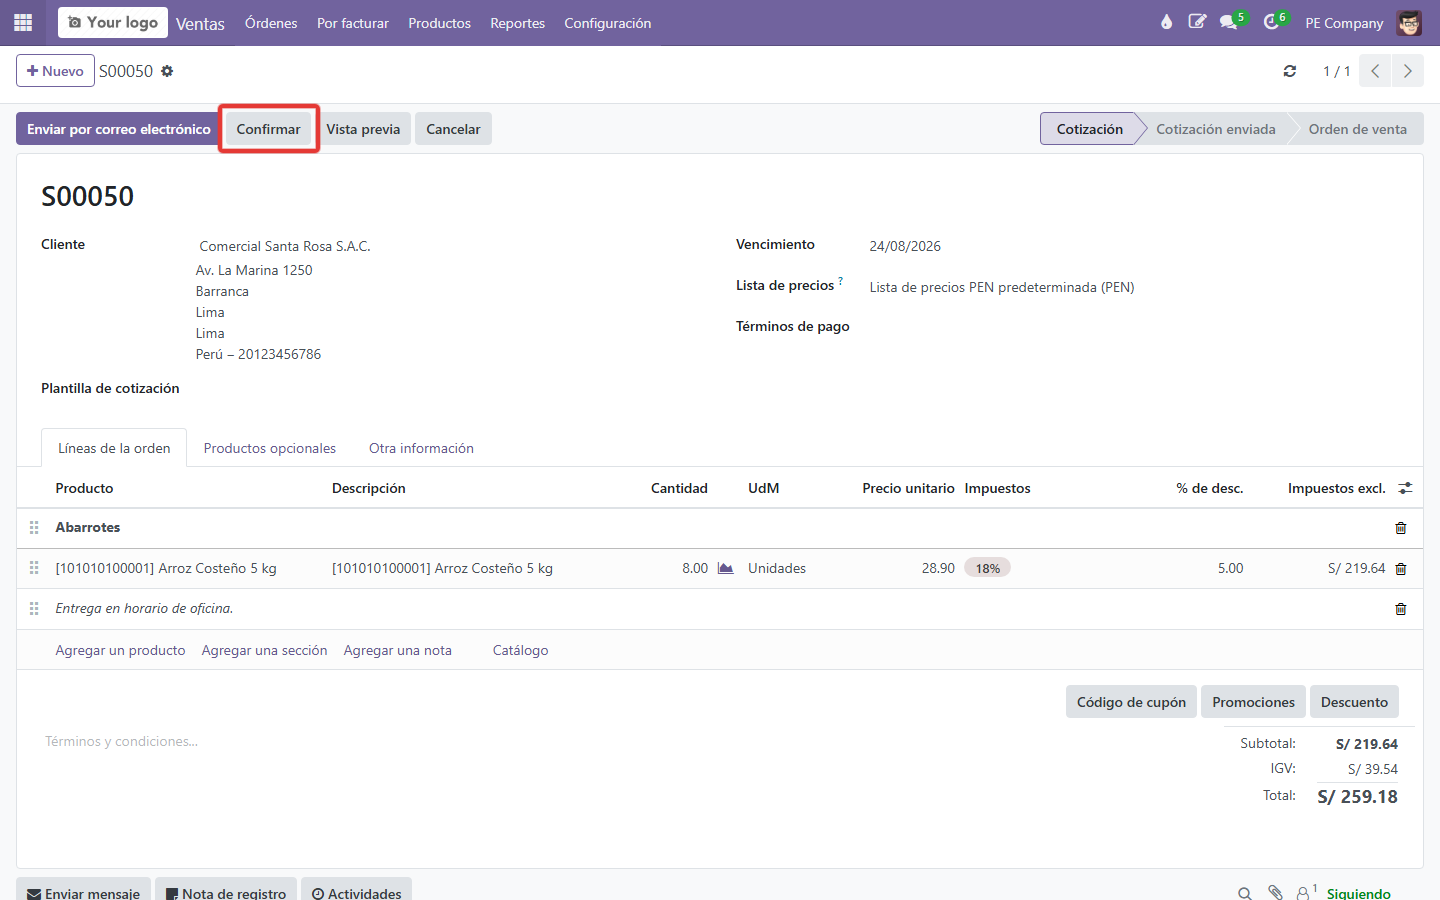This screenshot has width=1440, height=900.
Task: Open the apps grid menu icon
Action: pyautogui.click(x=23, y=22)
